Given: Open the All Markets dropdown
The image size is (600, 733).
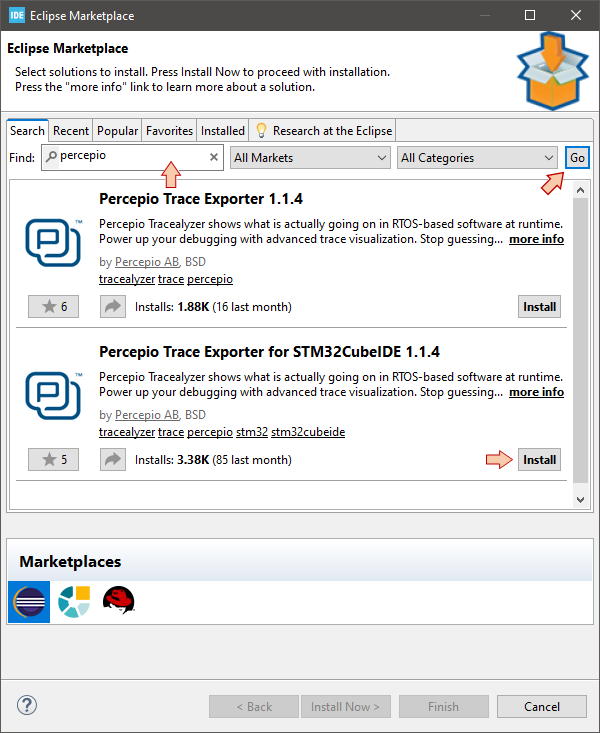Looking at the screenshot, I should tap(310, 158).
